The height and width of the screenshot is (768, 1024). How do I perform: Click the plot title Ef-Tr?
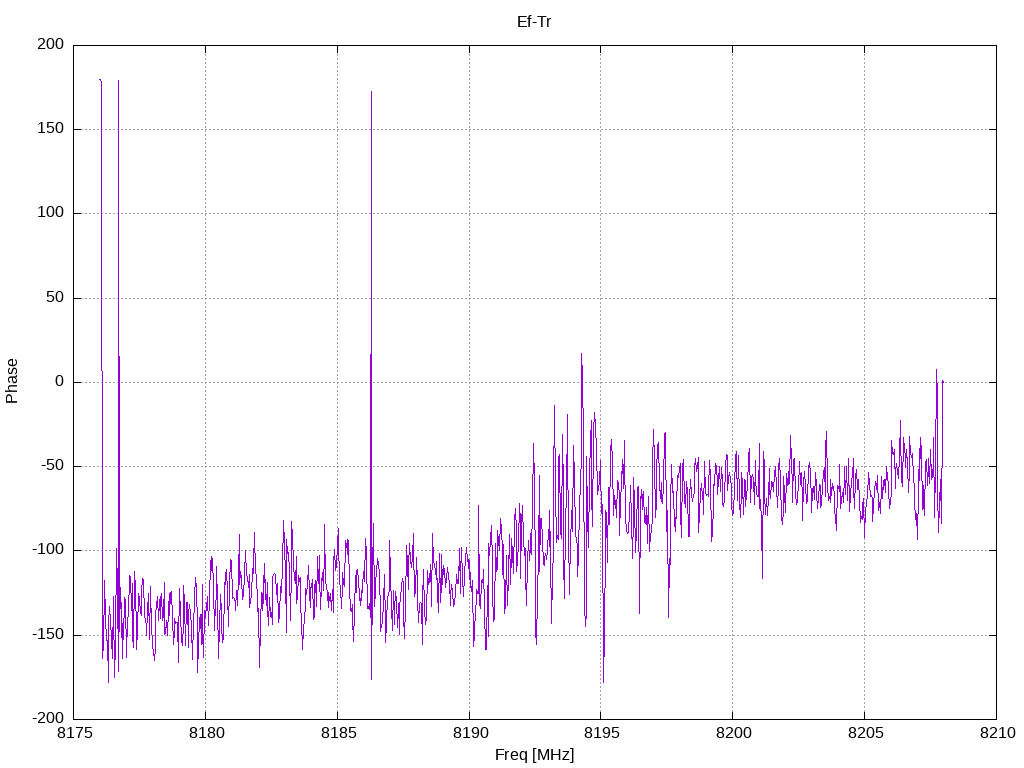point(534,22)
